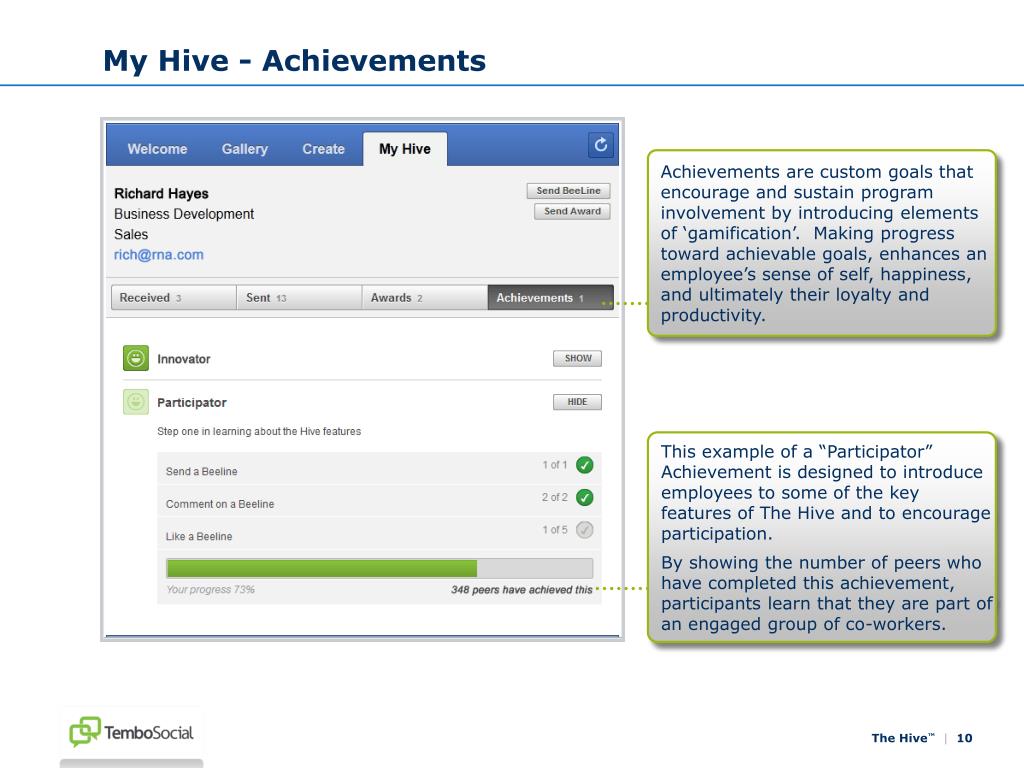Click the Business Development text

click(x=184, y=214)
